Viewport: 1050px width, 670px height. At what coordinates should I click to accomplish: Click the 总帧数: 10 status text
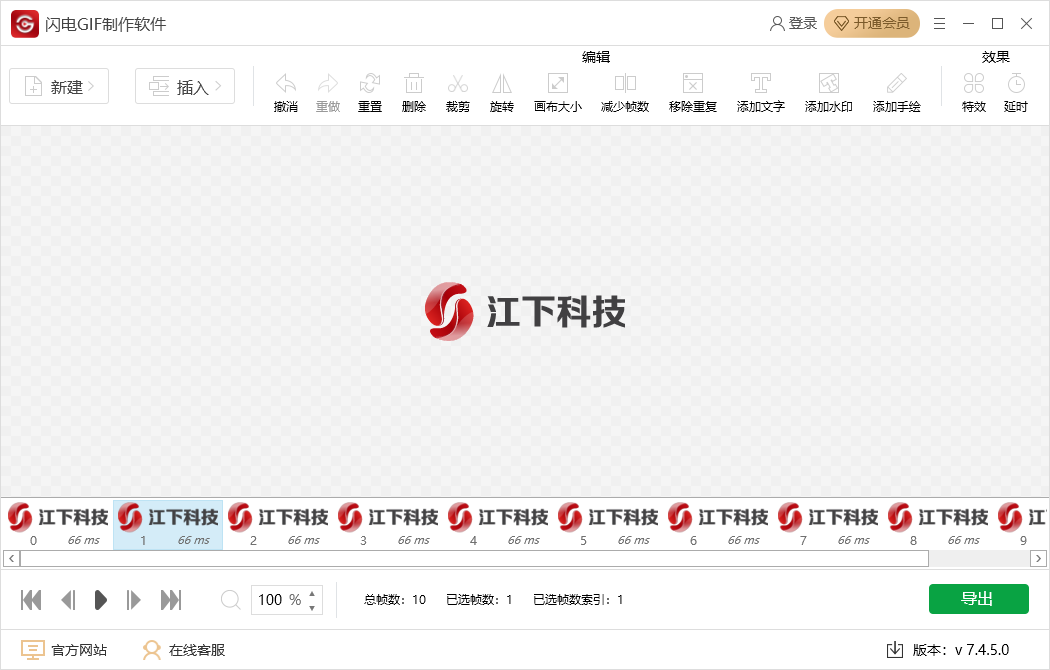pos(395,600)
